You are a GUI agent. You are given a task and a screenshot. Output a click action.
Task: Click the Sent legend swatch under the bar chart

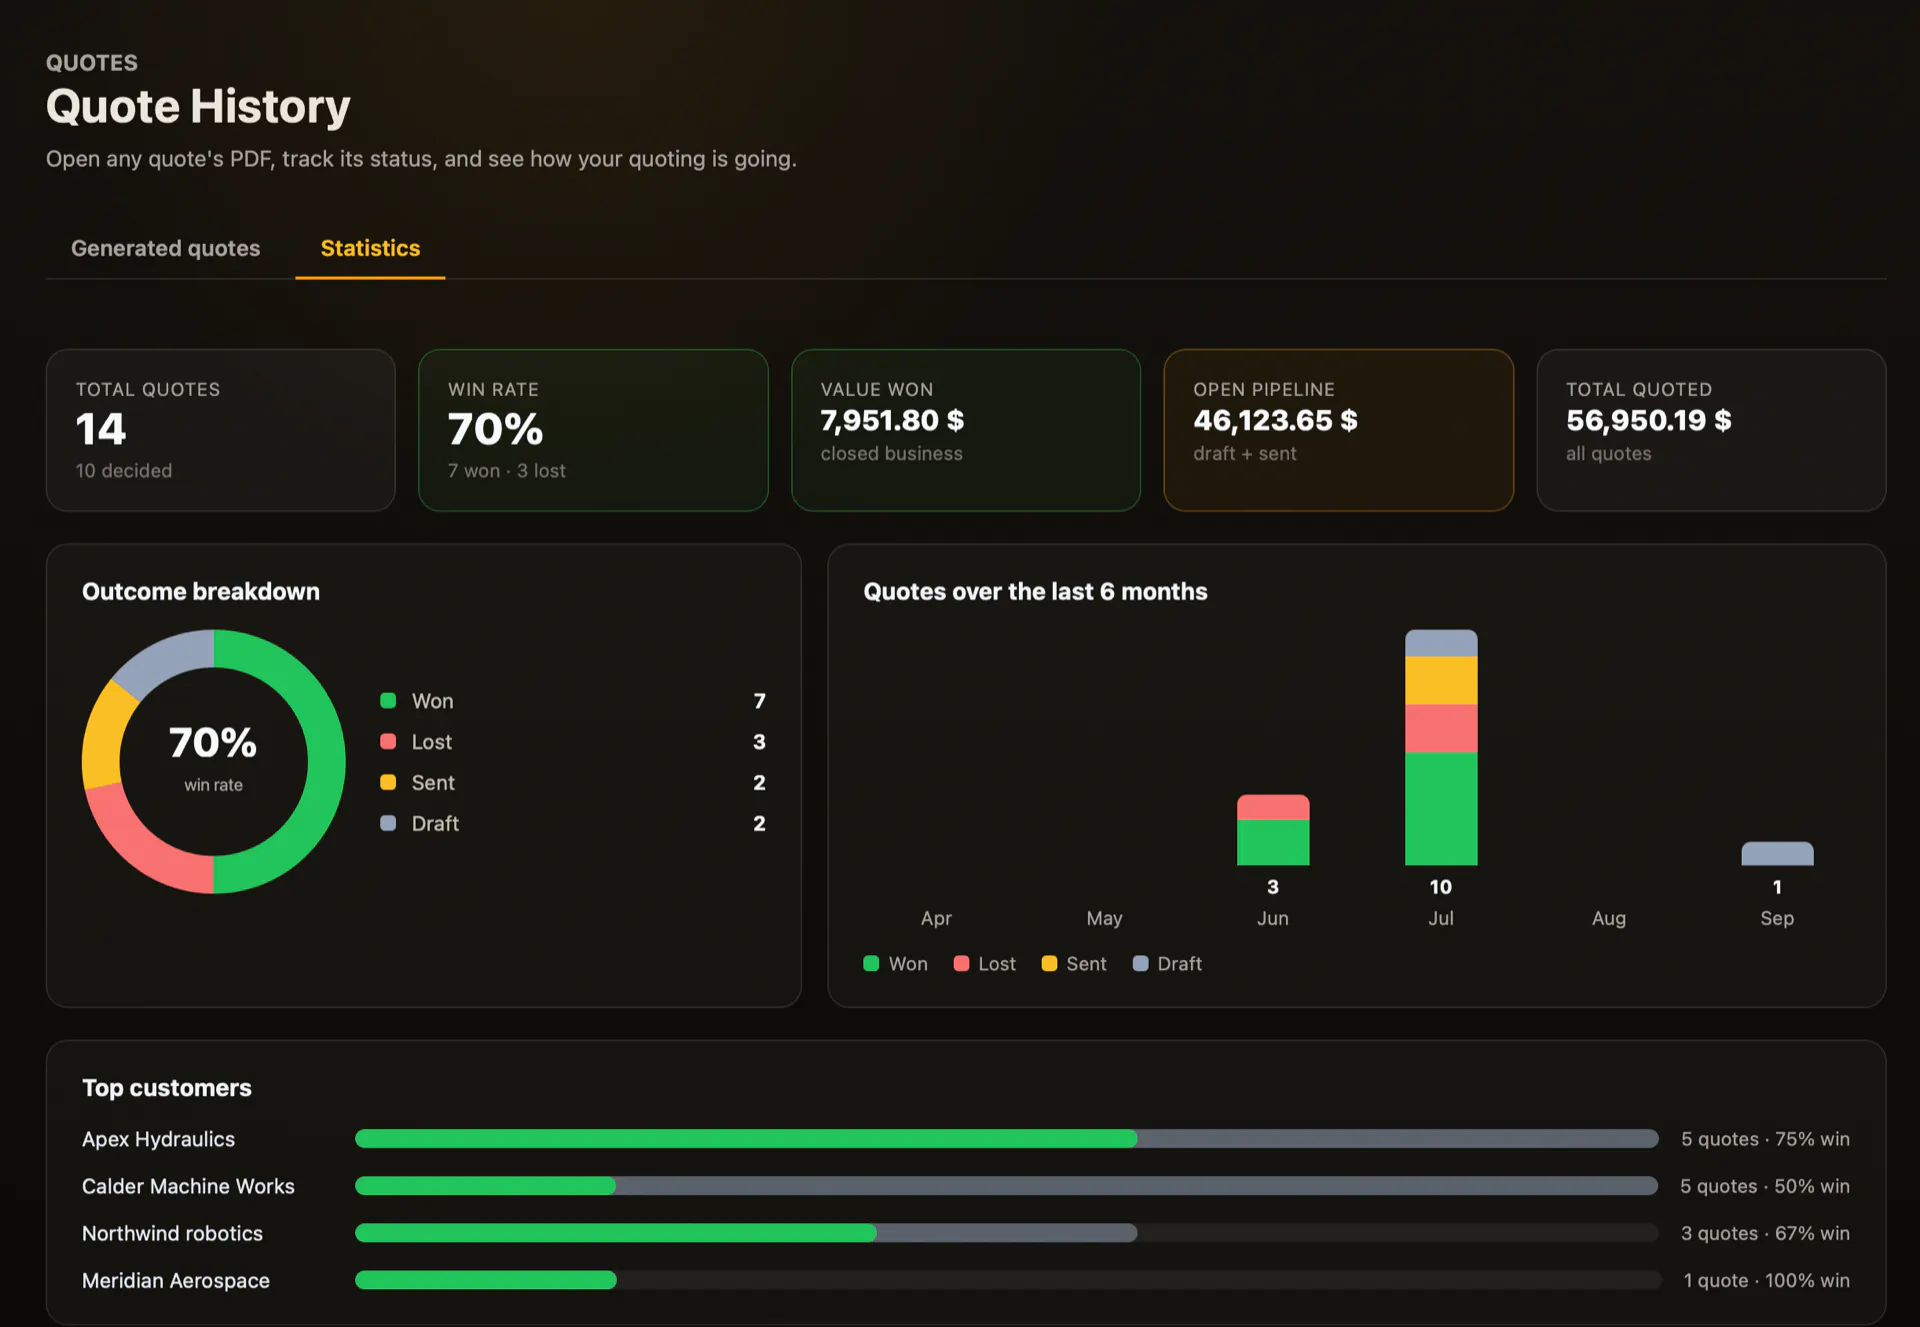coord(1049,964)
